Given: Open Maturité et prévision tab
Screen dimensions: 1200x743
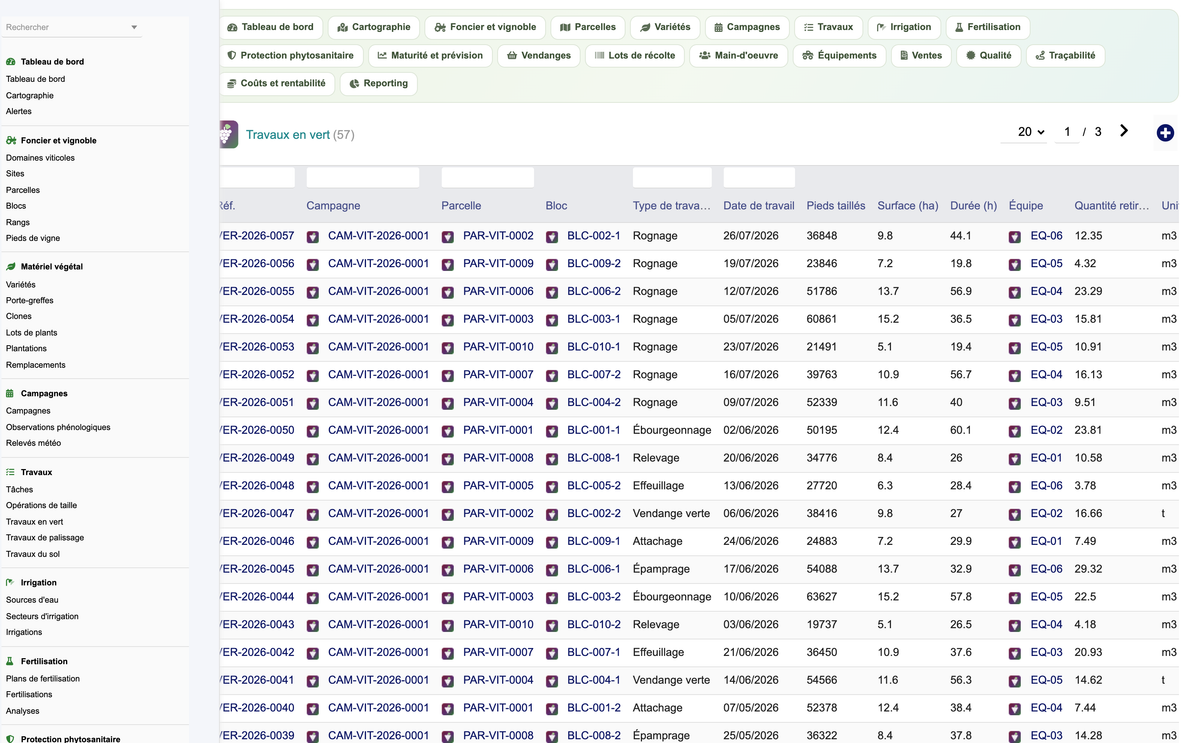Looking at the screenshot, I should [x=430, y=55].
